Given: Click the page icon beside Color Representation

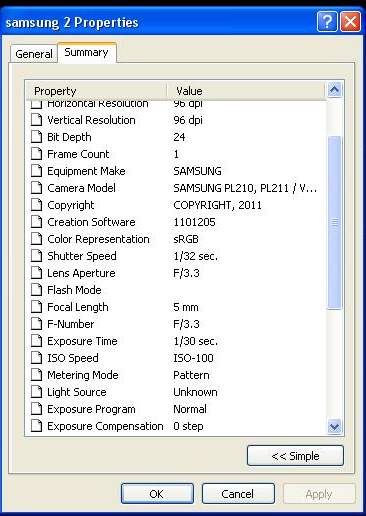Looking at the screenshot, I should [37, 239].
